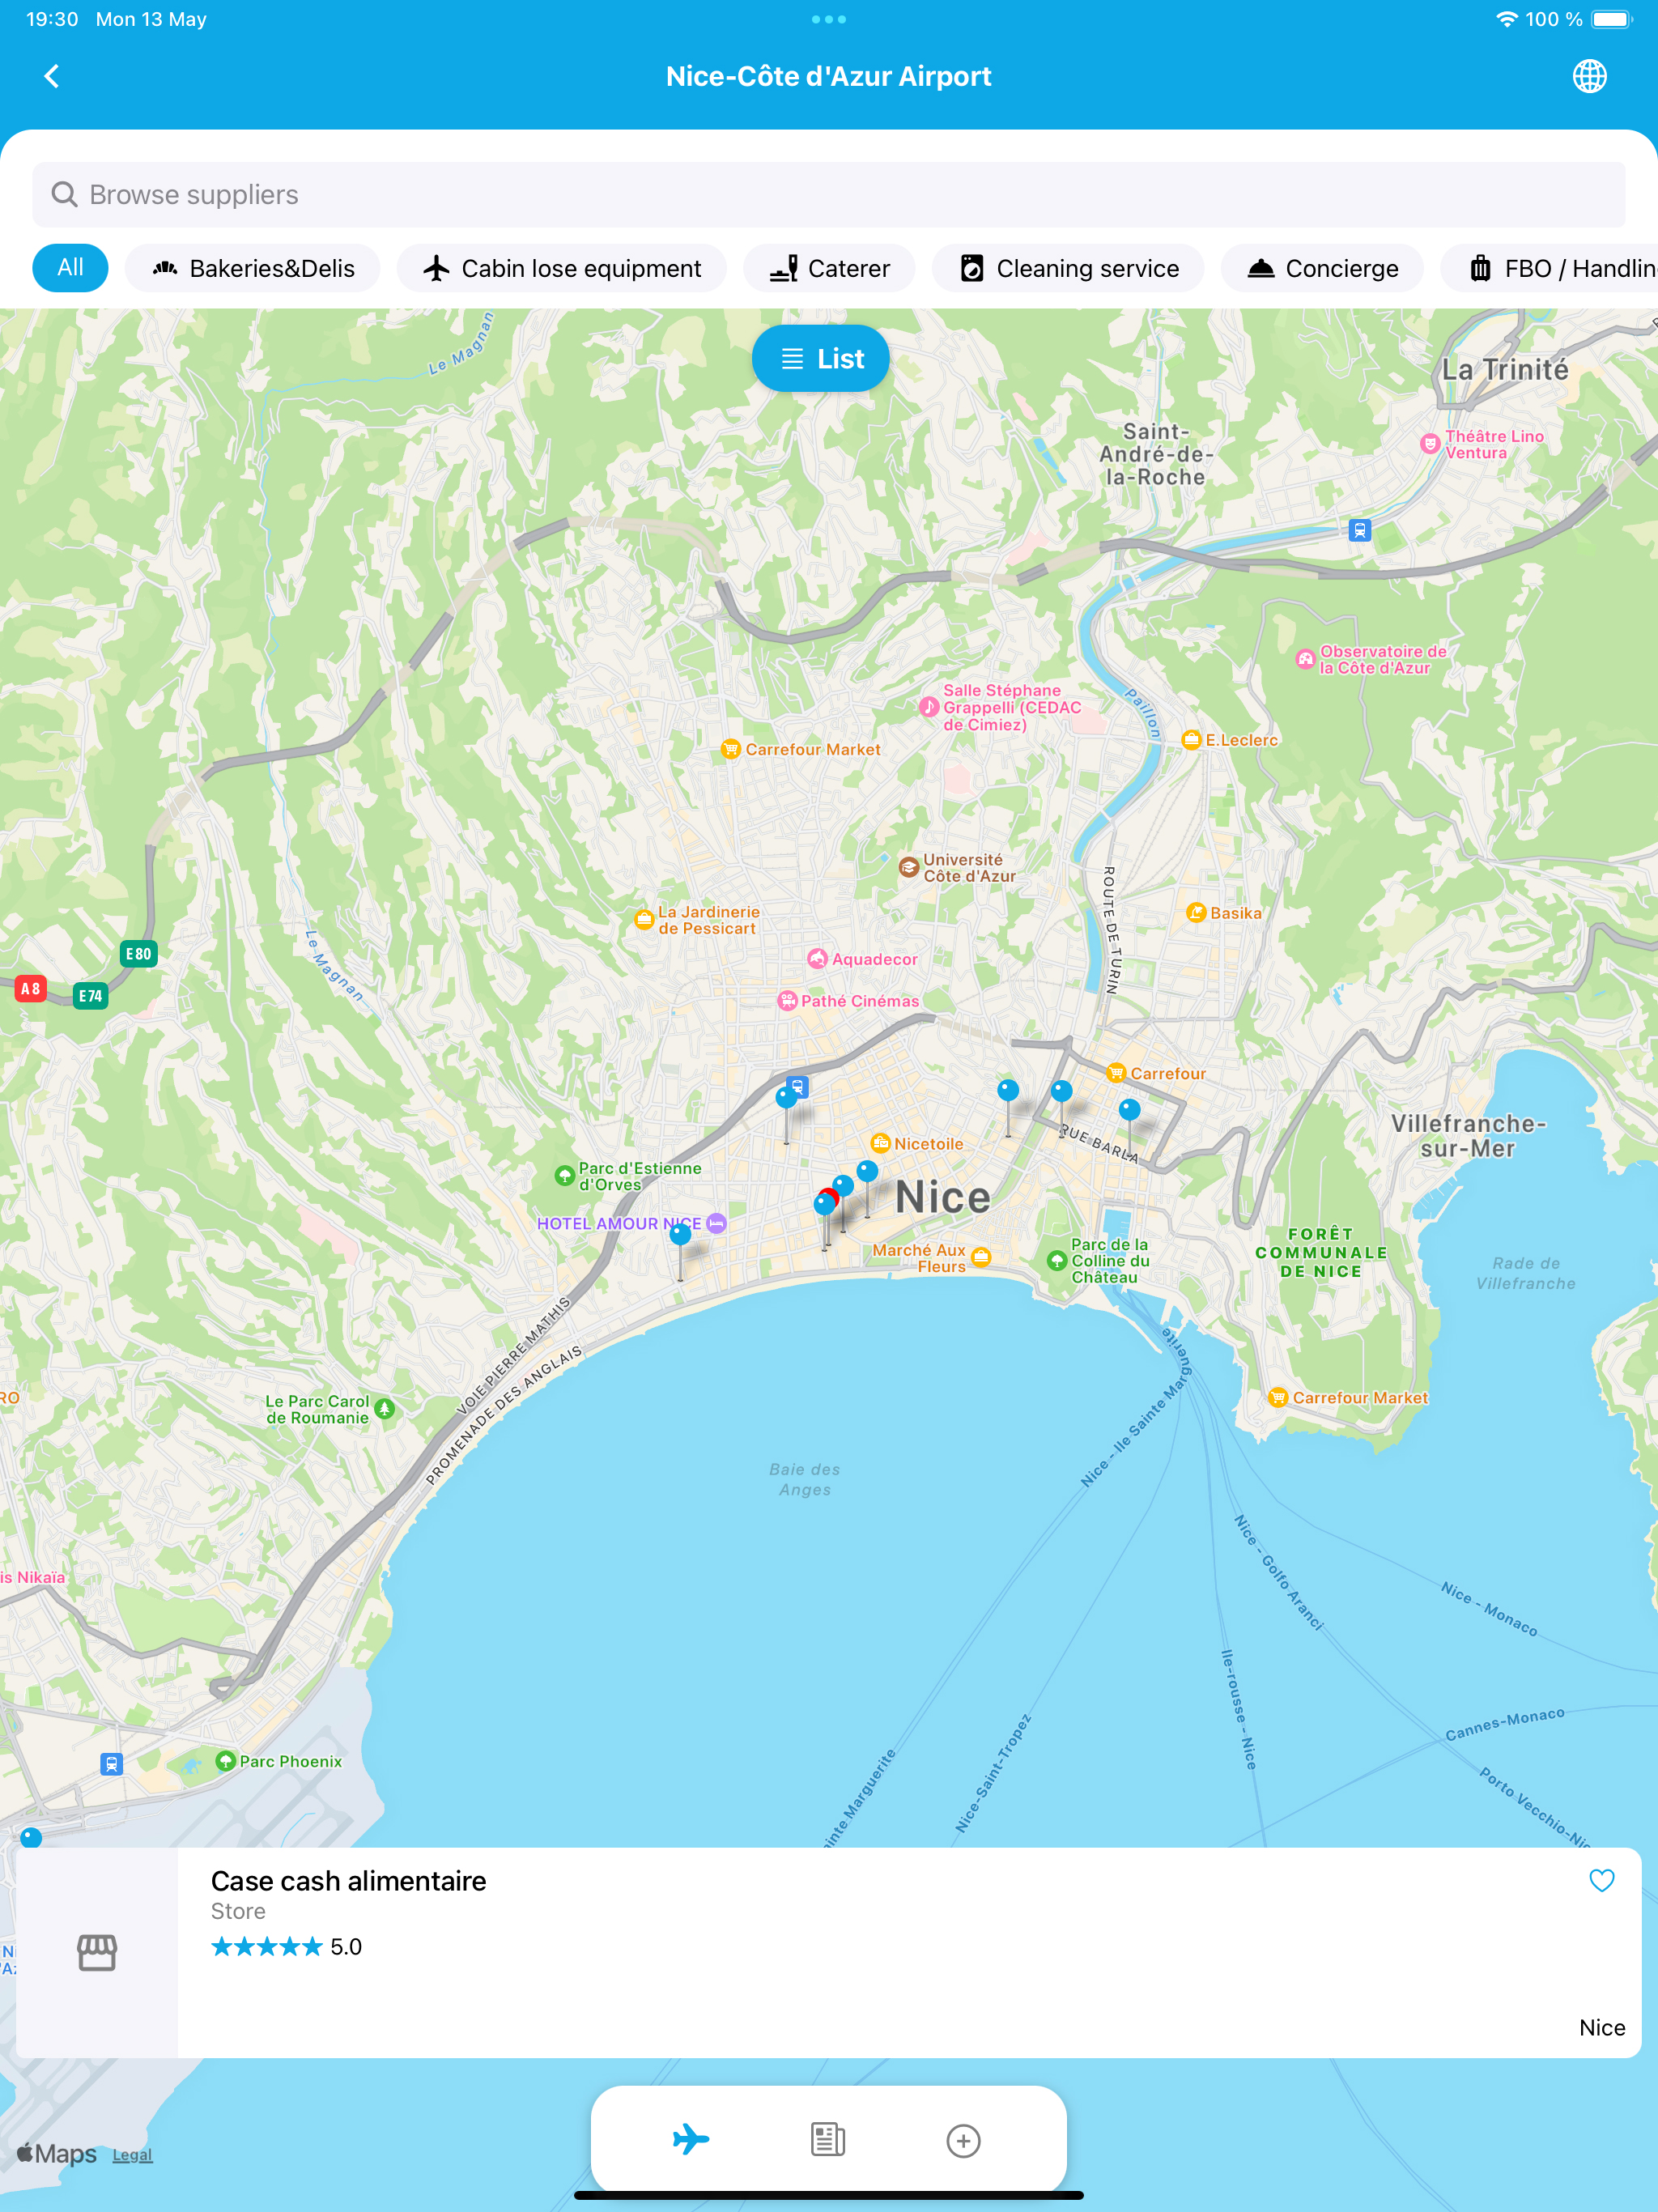Select the blue pin near HOTEL AMOUR NICE
Image resolution: width=1658 pixels, height=2212 pixels.
(680, 1235)
